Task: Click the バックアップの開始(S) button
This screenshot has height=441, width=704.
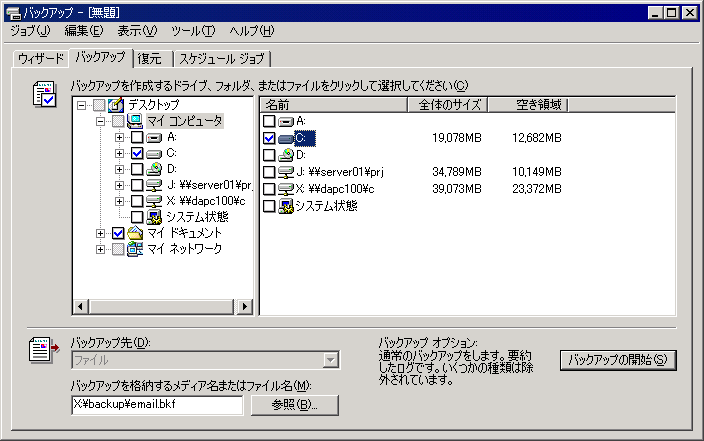Action: [x=618, y=360]
